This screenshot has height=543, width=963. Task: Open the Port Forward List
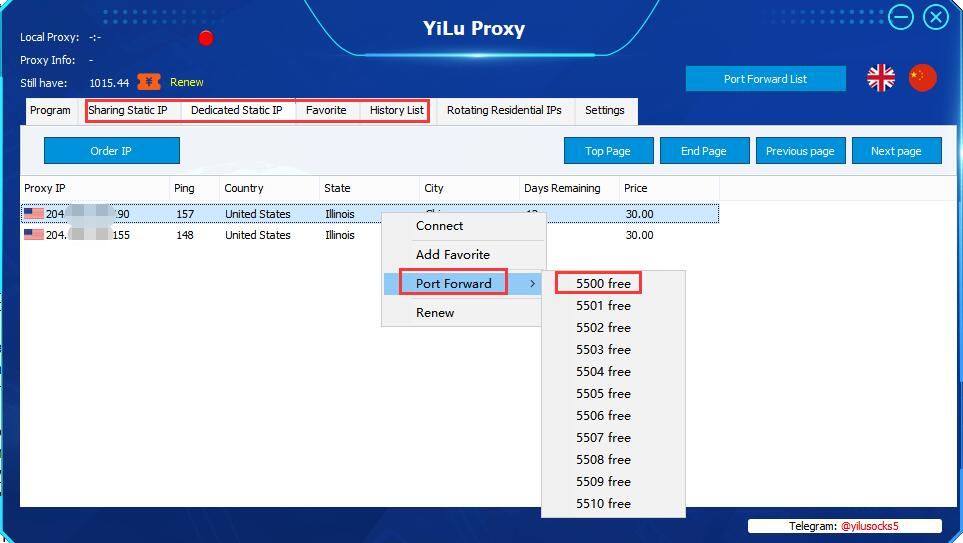(765, 79)
